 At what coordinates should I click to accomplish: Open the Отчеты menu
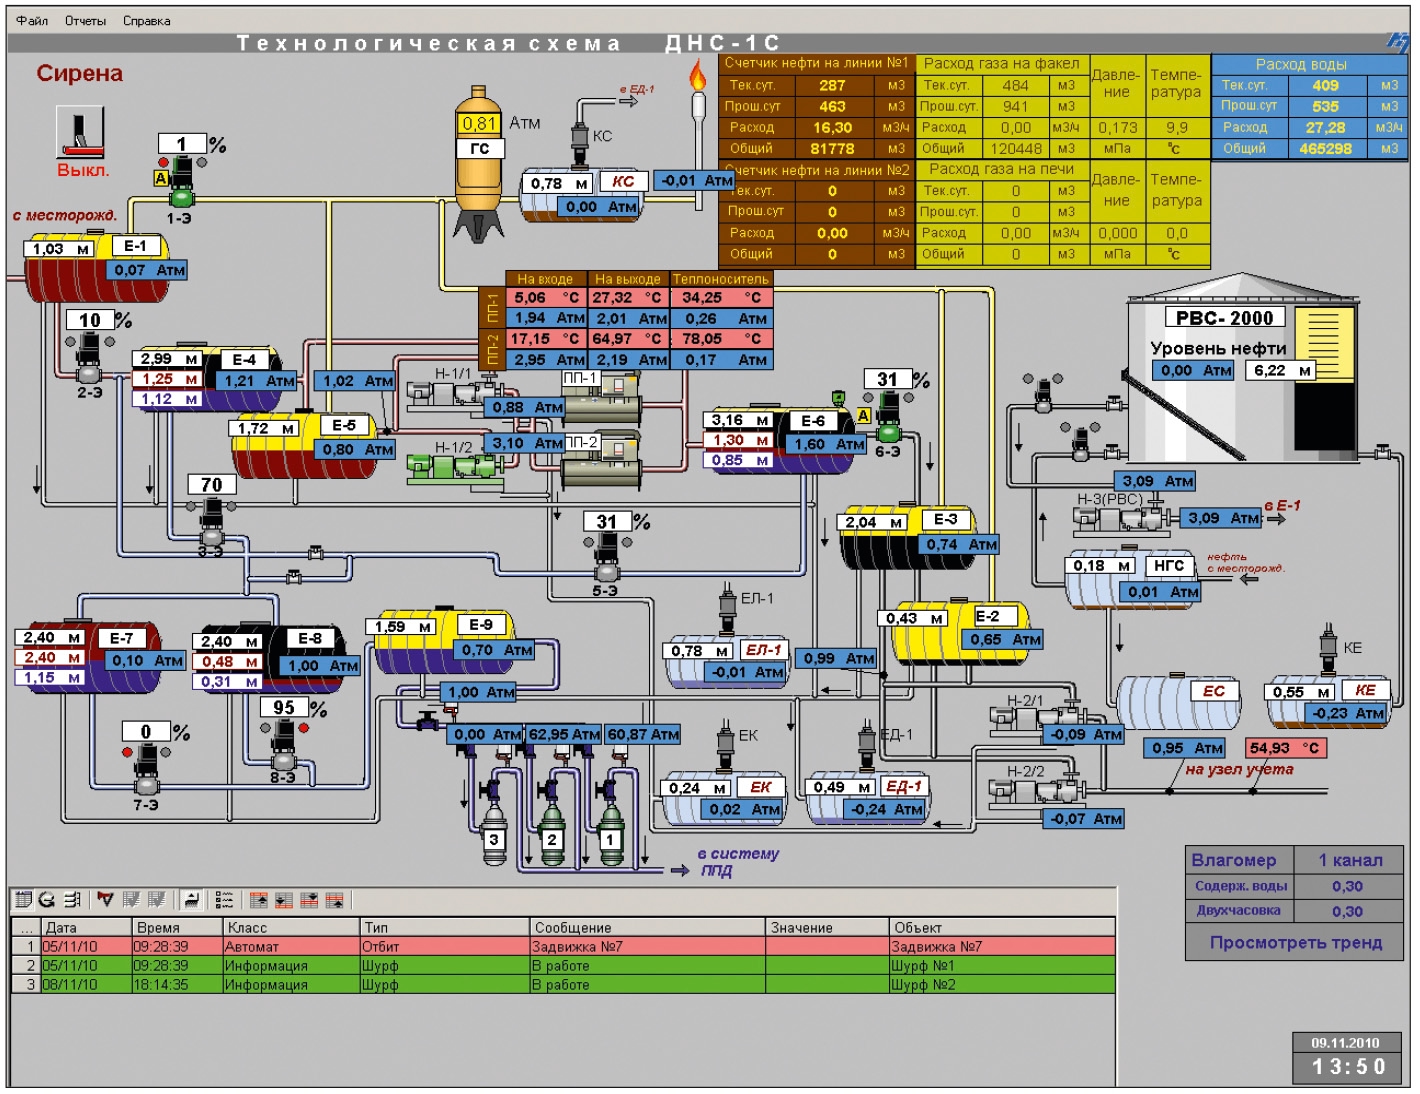(x=85, y=20)
